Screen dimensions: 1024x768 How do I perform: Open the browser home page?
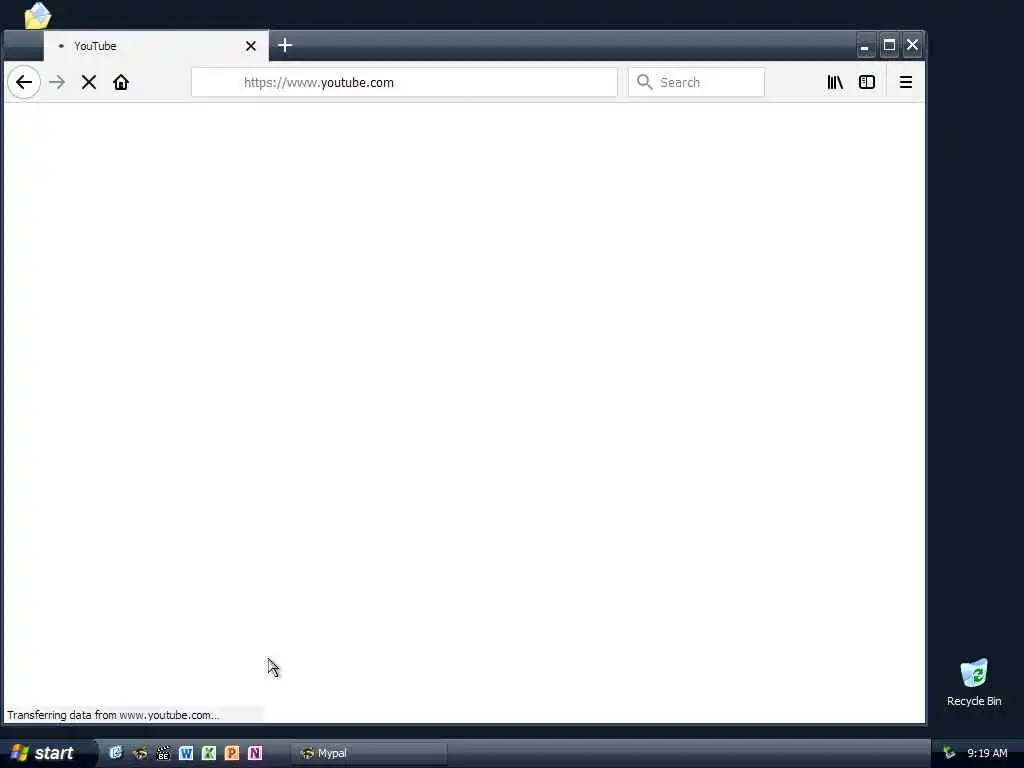[121, 82]
